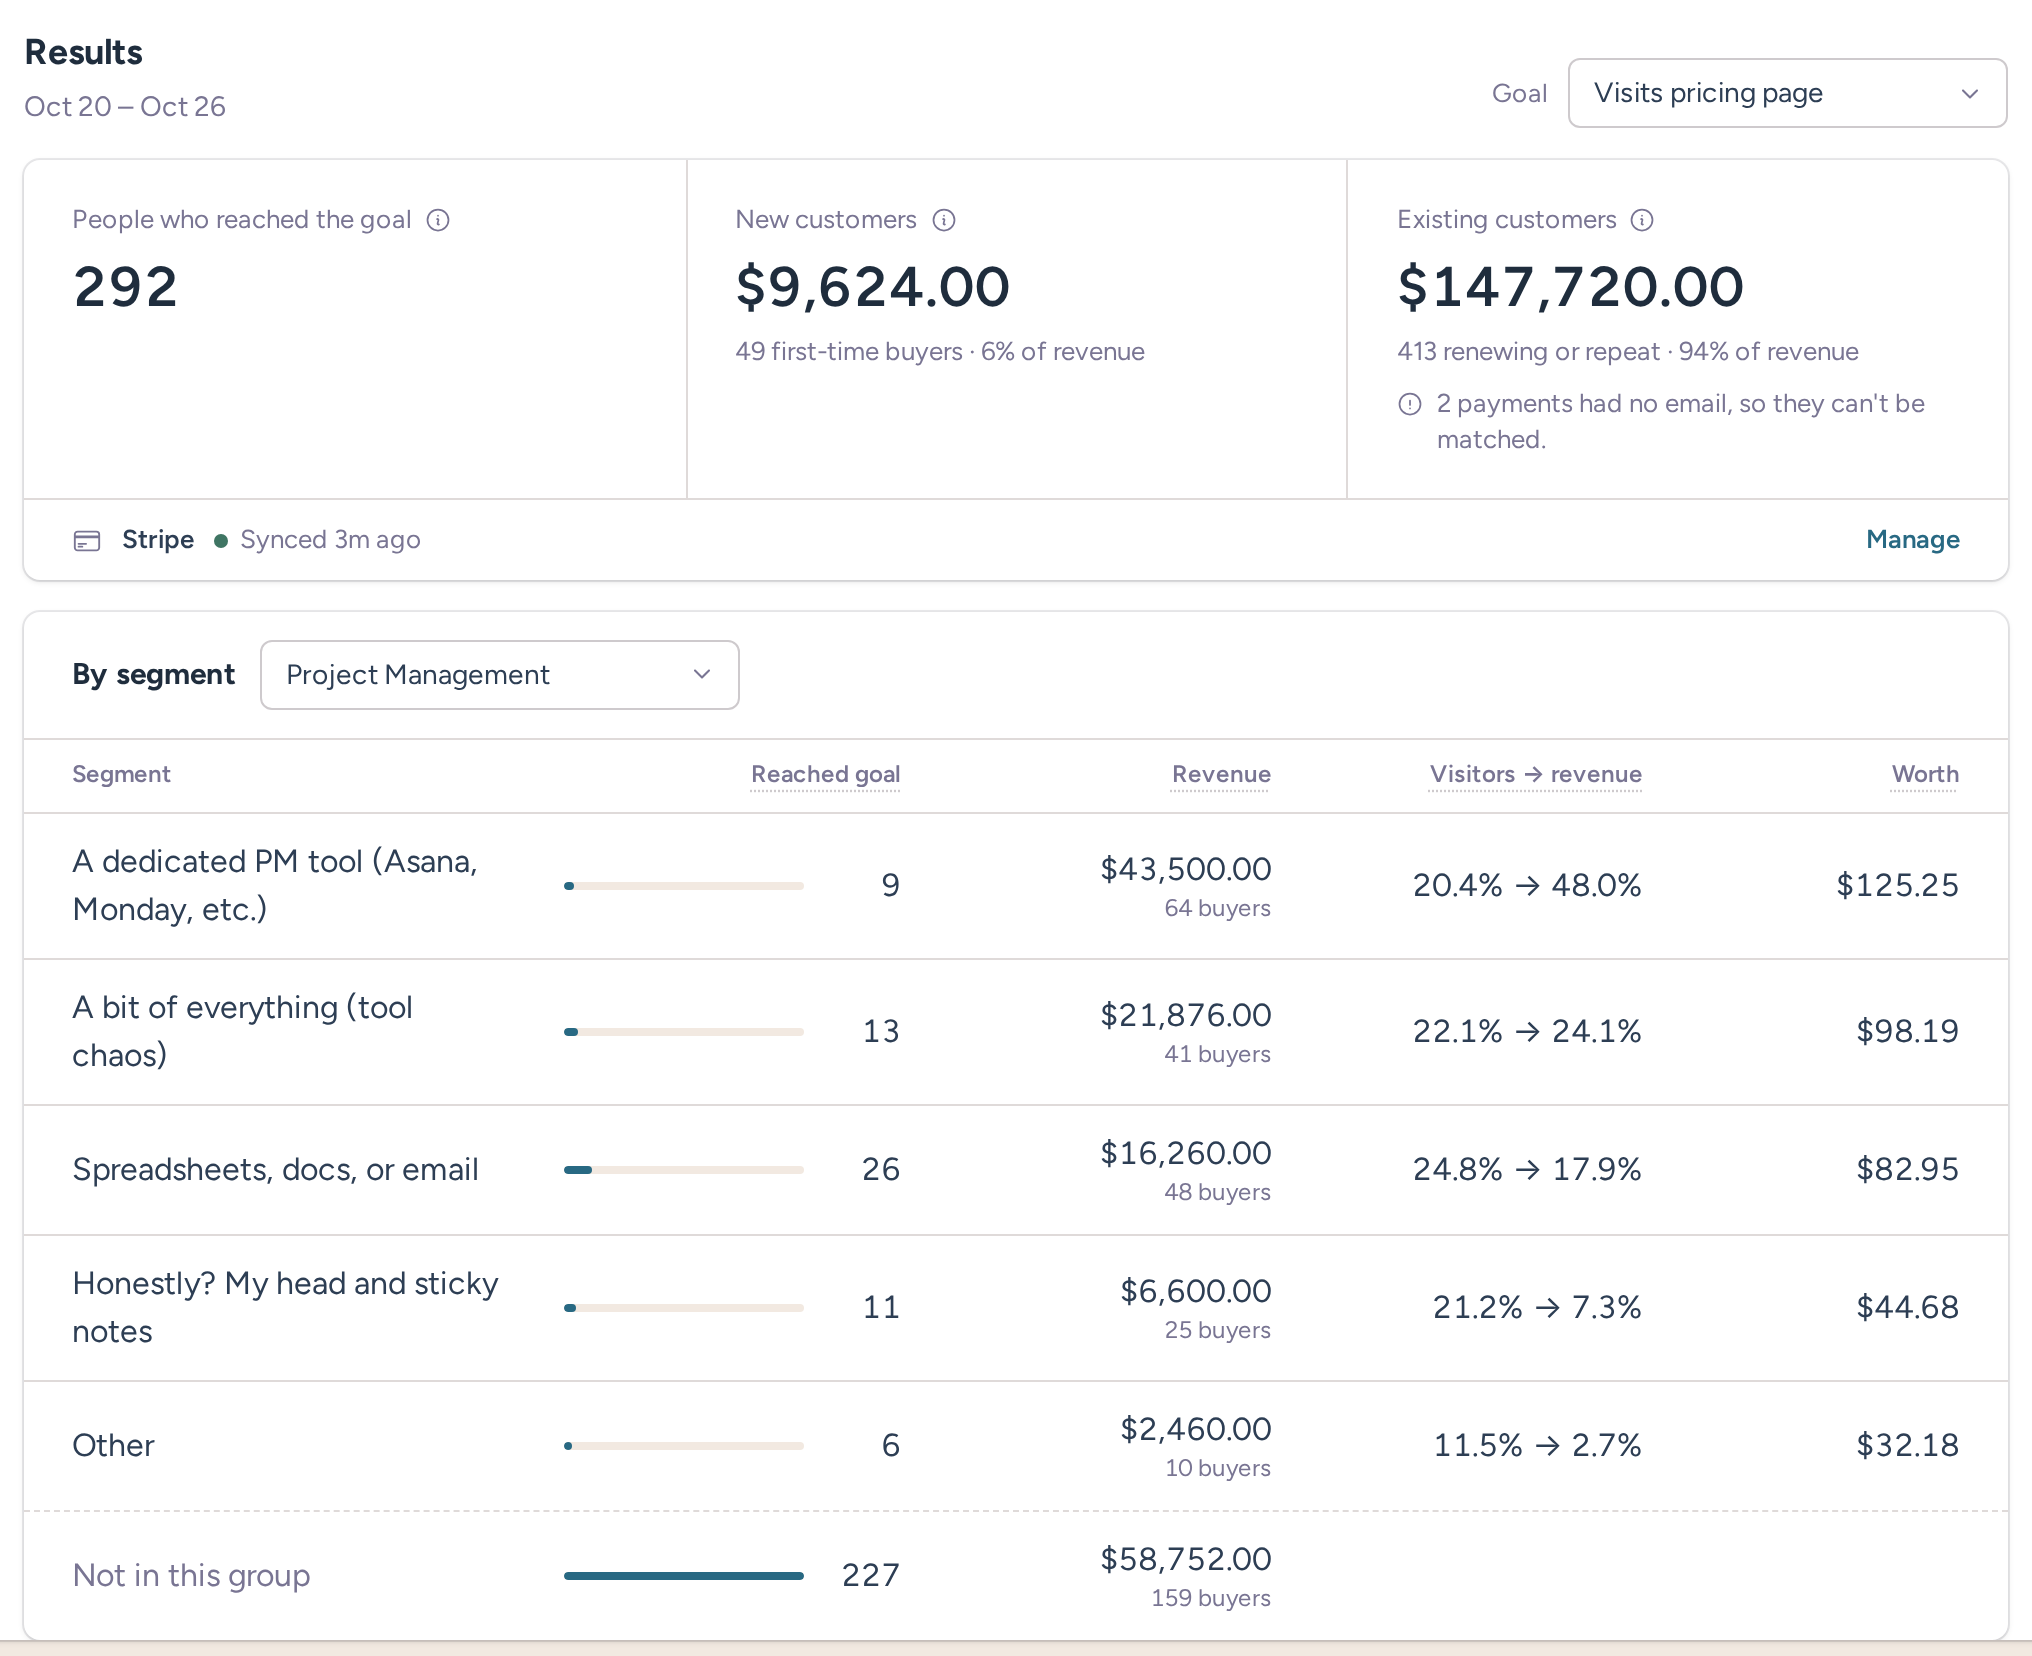The height and width of the screenshot is (1656, 2032).
Task: Select the 'Other' segment row label
Action: [x=113, y=1445]
